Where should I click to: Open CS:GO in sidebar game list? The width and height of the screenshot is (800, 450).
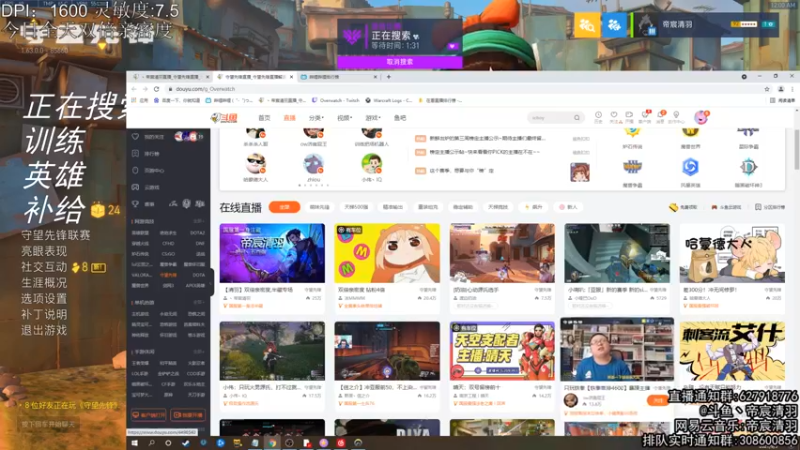(168, 254)
